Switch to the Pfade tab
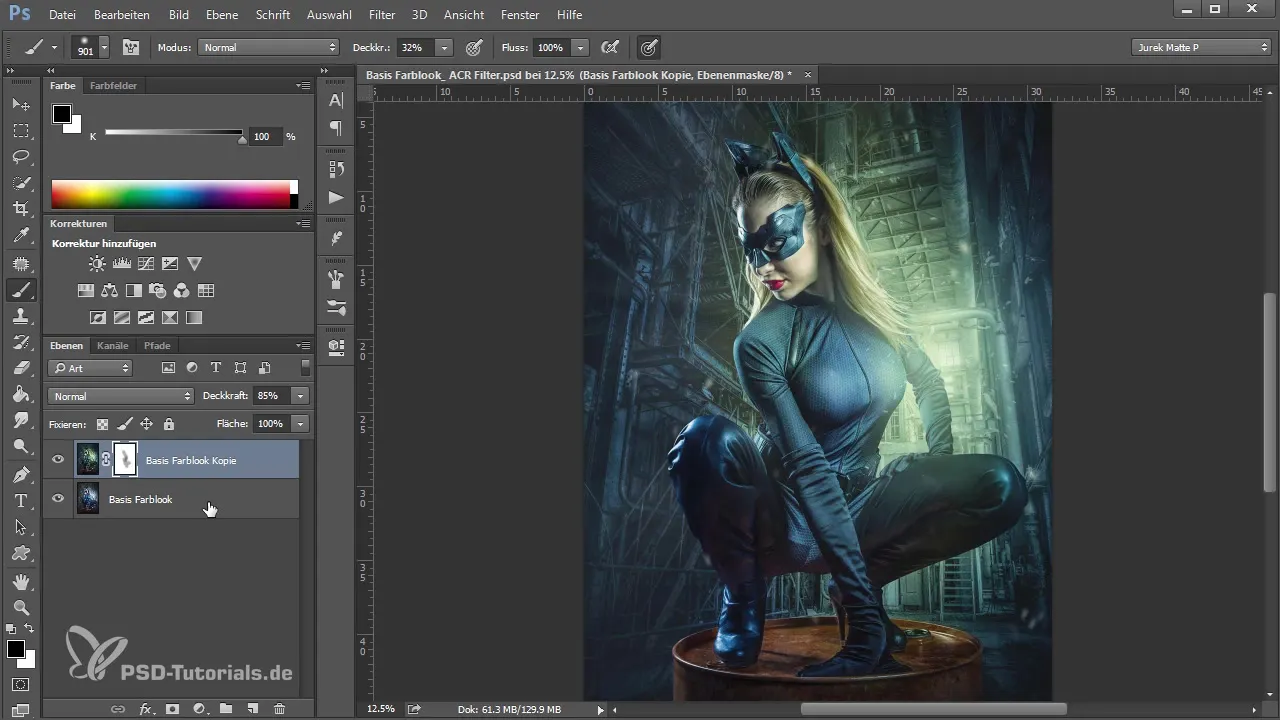The image size is (1280, 720). [x=157, y=345]
